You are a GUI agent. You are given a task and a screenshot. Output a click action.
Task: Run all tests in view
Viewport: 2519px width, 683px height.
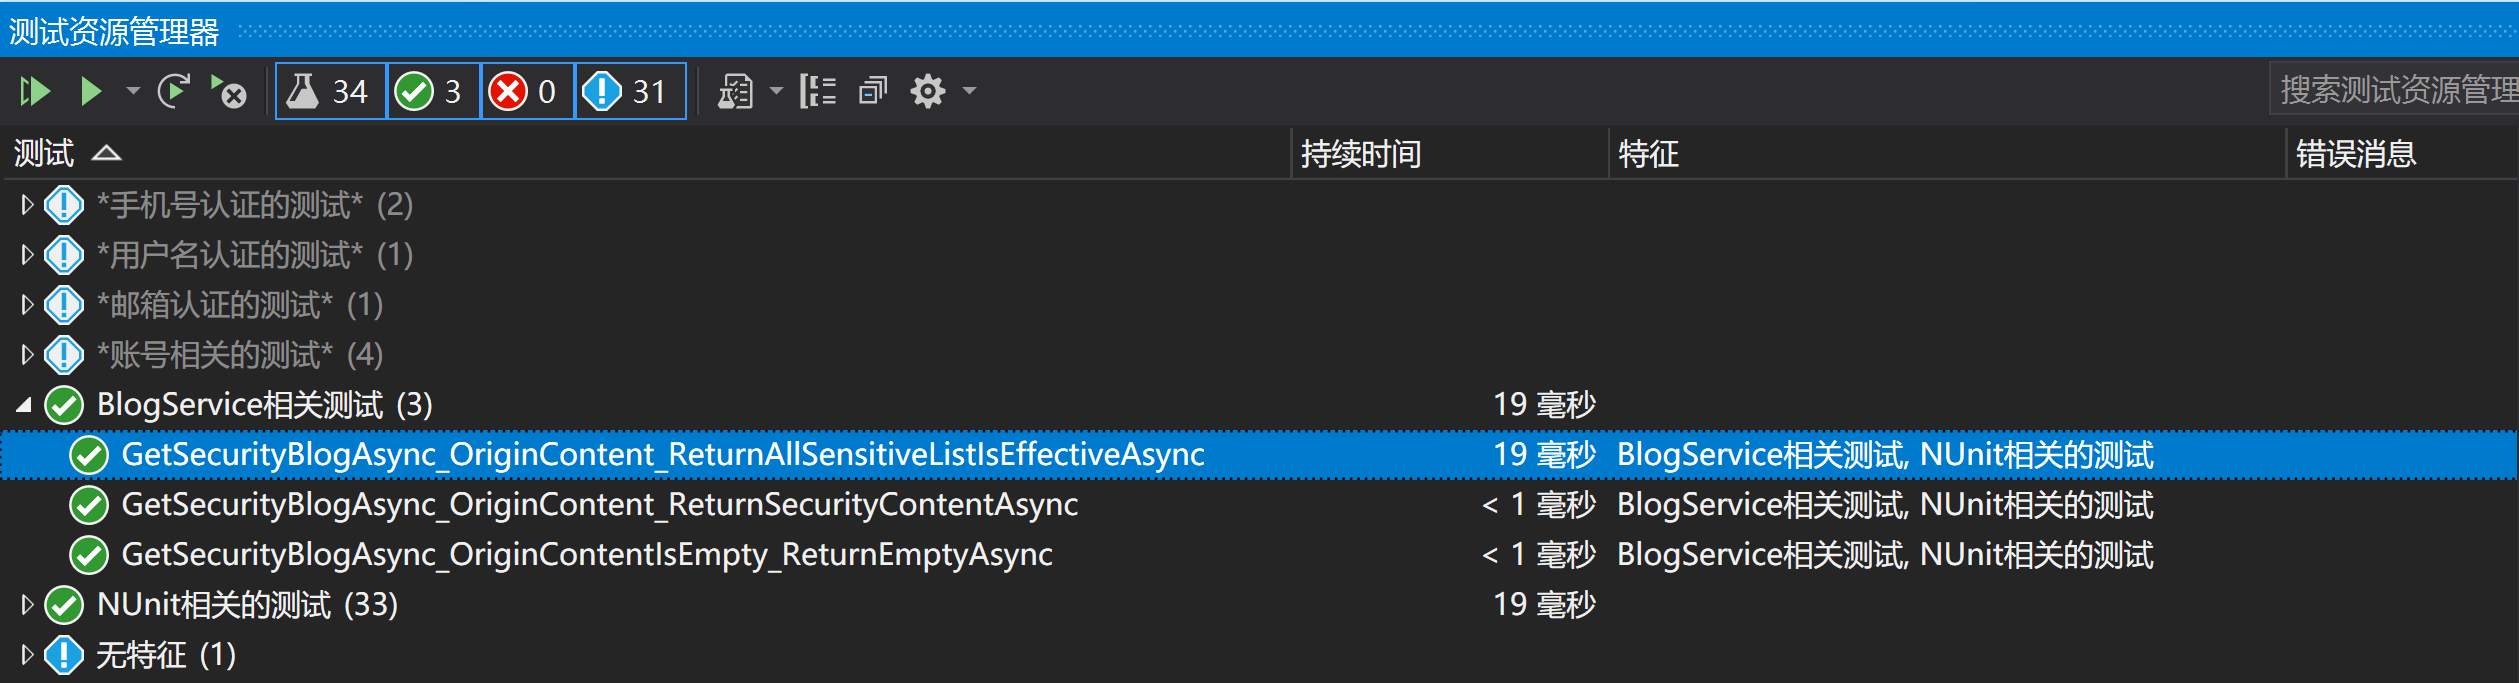(35, 92)
